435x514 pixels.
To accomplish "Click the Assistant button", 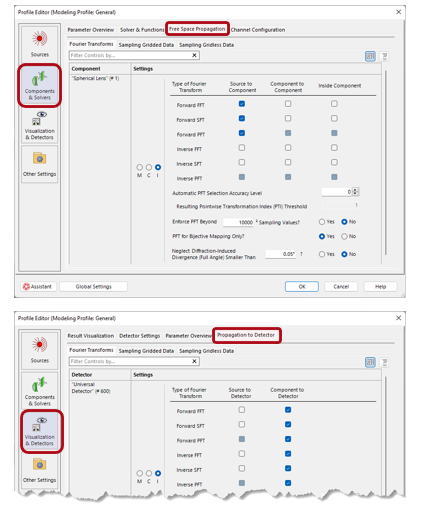I will pos(38,286).
